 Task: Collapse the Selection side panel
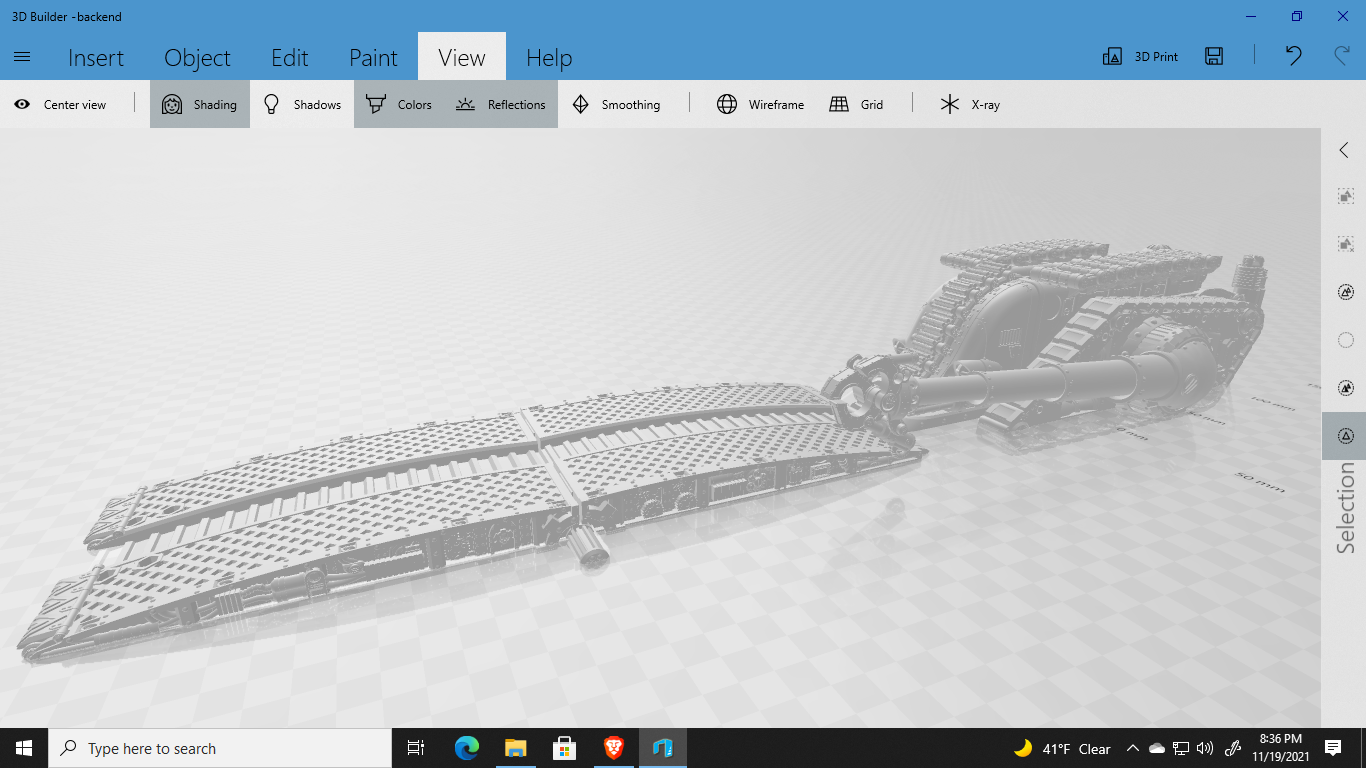pyautogui.click(x=1344, y=150)
